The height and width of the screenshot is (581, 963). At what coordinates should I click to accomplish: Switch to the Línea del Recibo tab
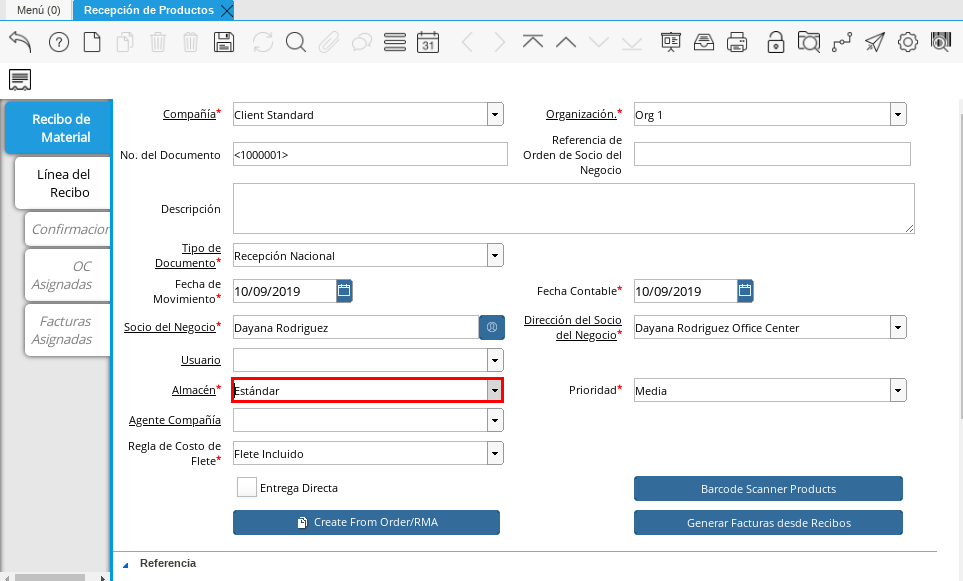pos(63,183)
